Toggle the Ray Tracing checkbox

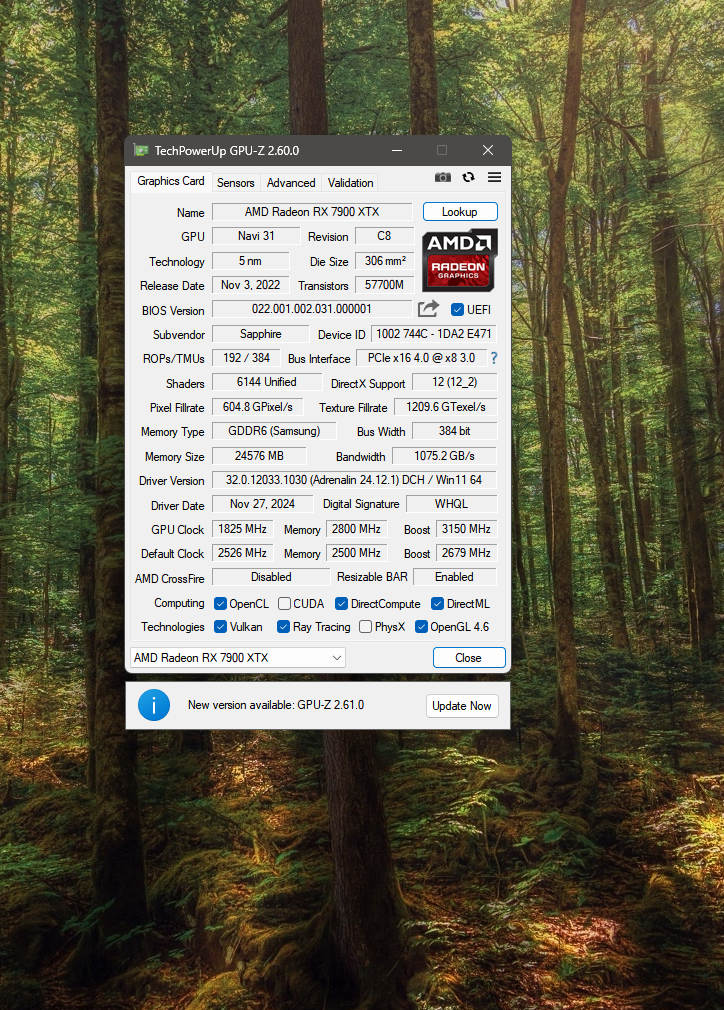pyautogui.click(x=283, y=627)
